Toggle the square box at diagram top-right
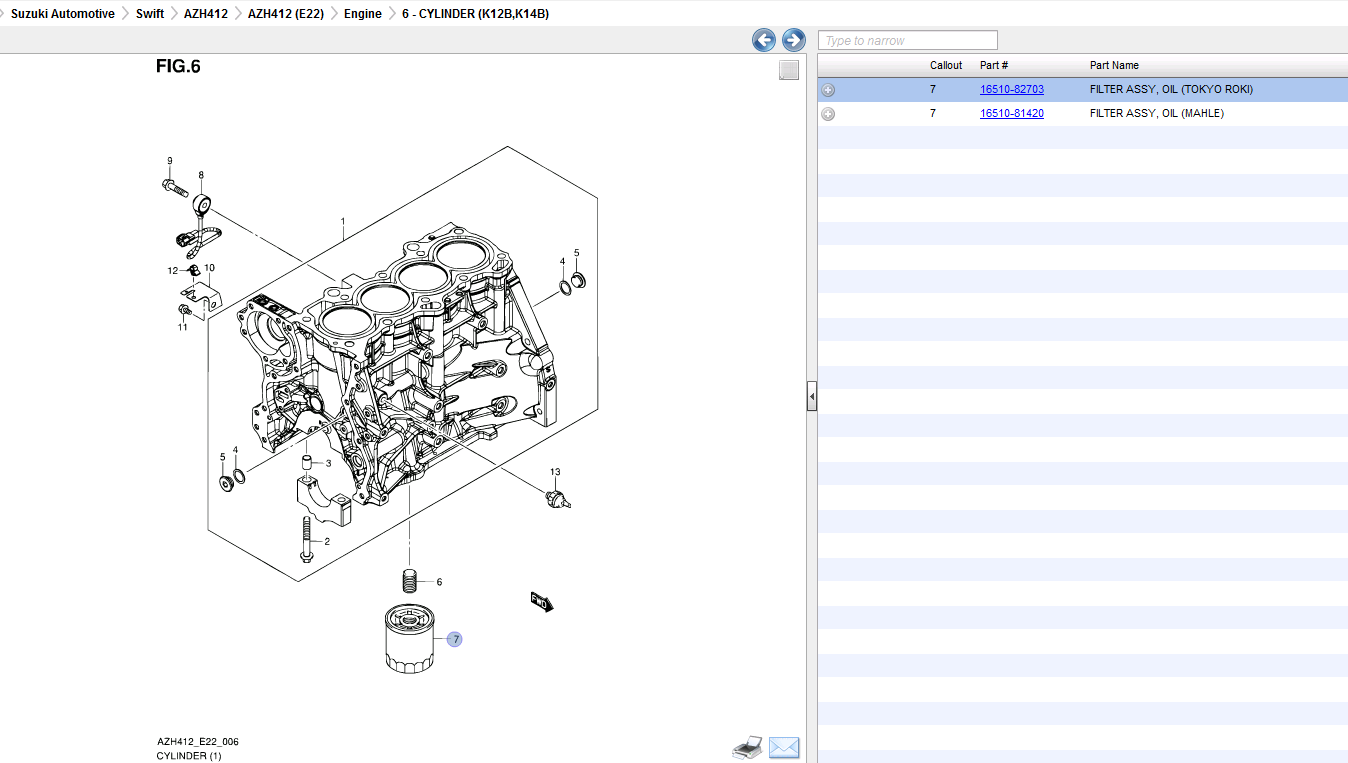Screen dimensions: 1348x763 [x=789, y=70]
